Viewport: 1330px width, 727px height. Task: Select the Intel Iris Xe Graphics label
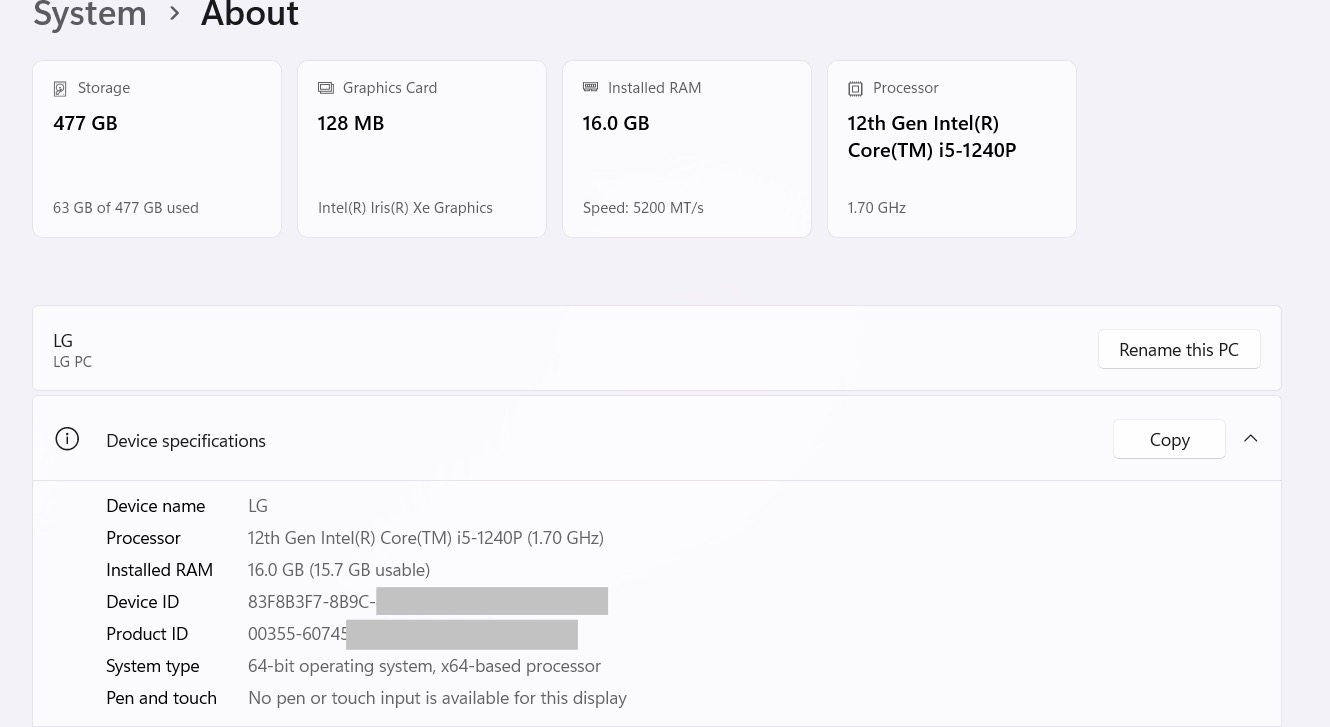pos(405,208)
